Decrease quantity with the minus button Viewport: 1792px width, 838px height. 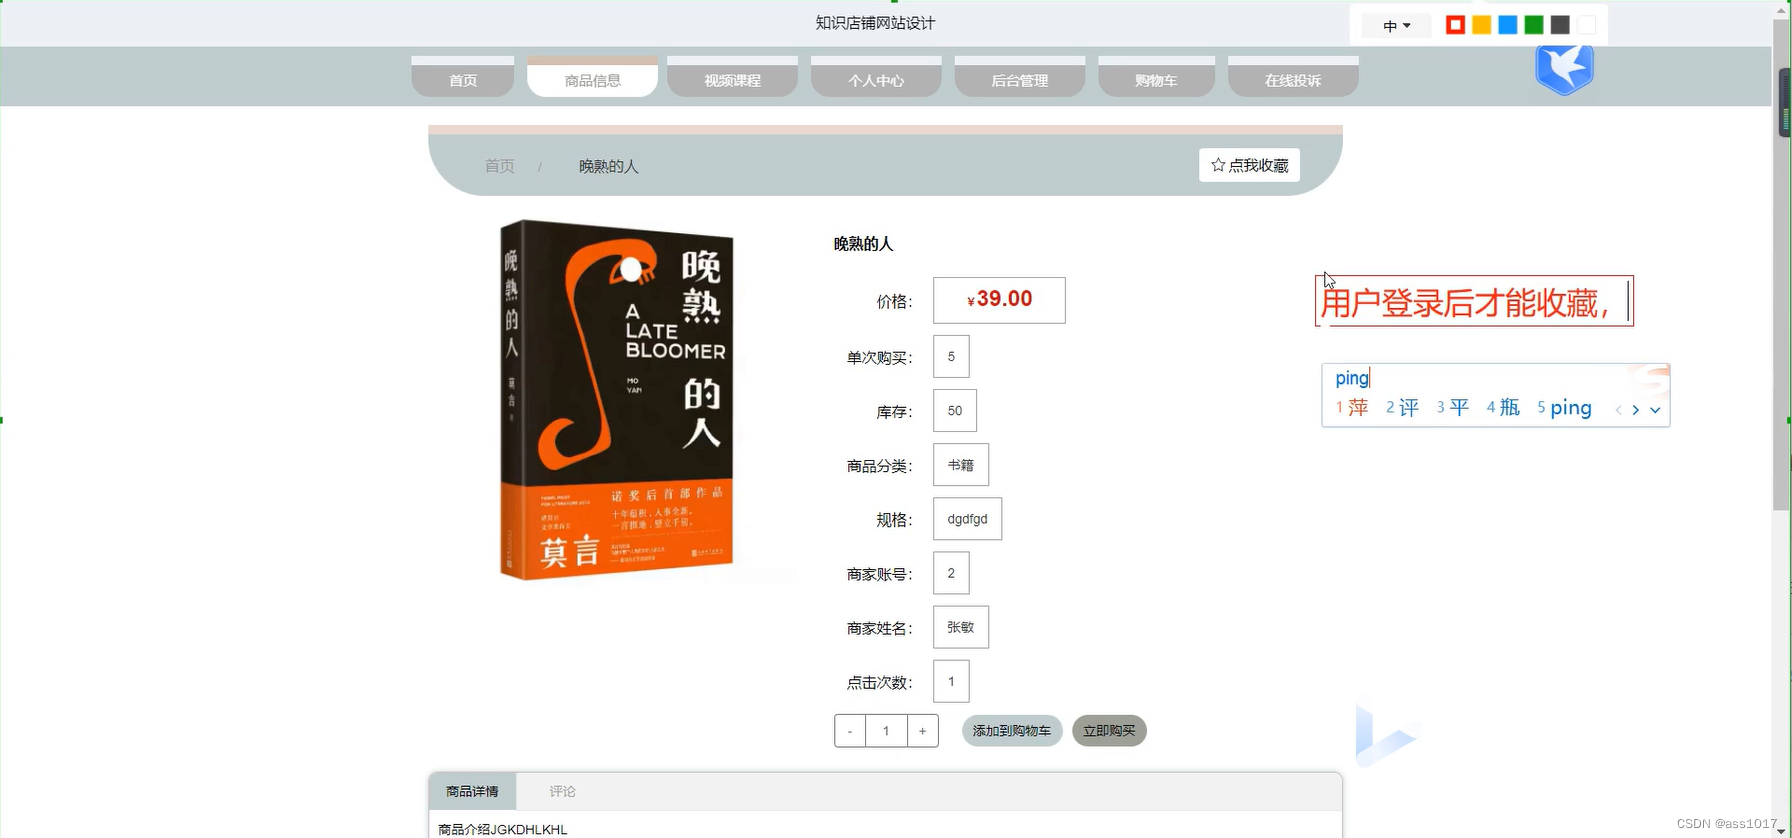click(x=850, y=731)
